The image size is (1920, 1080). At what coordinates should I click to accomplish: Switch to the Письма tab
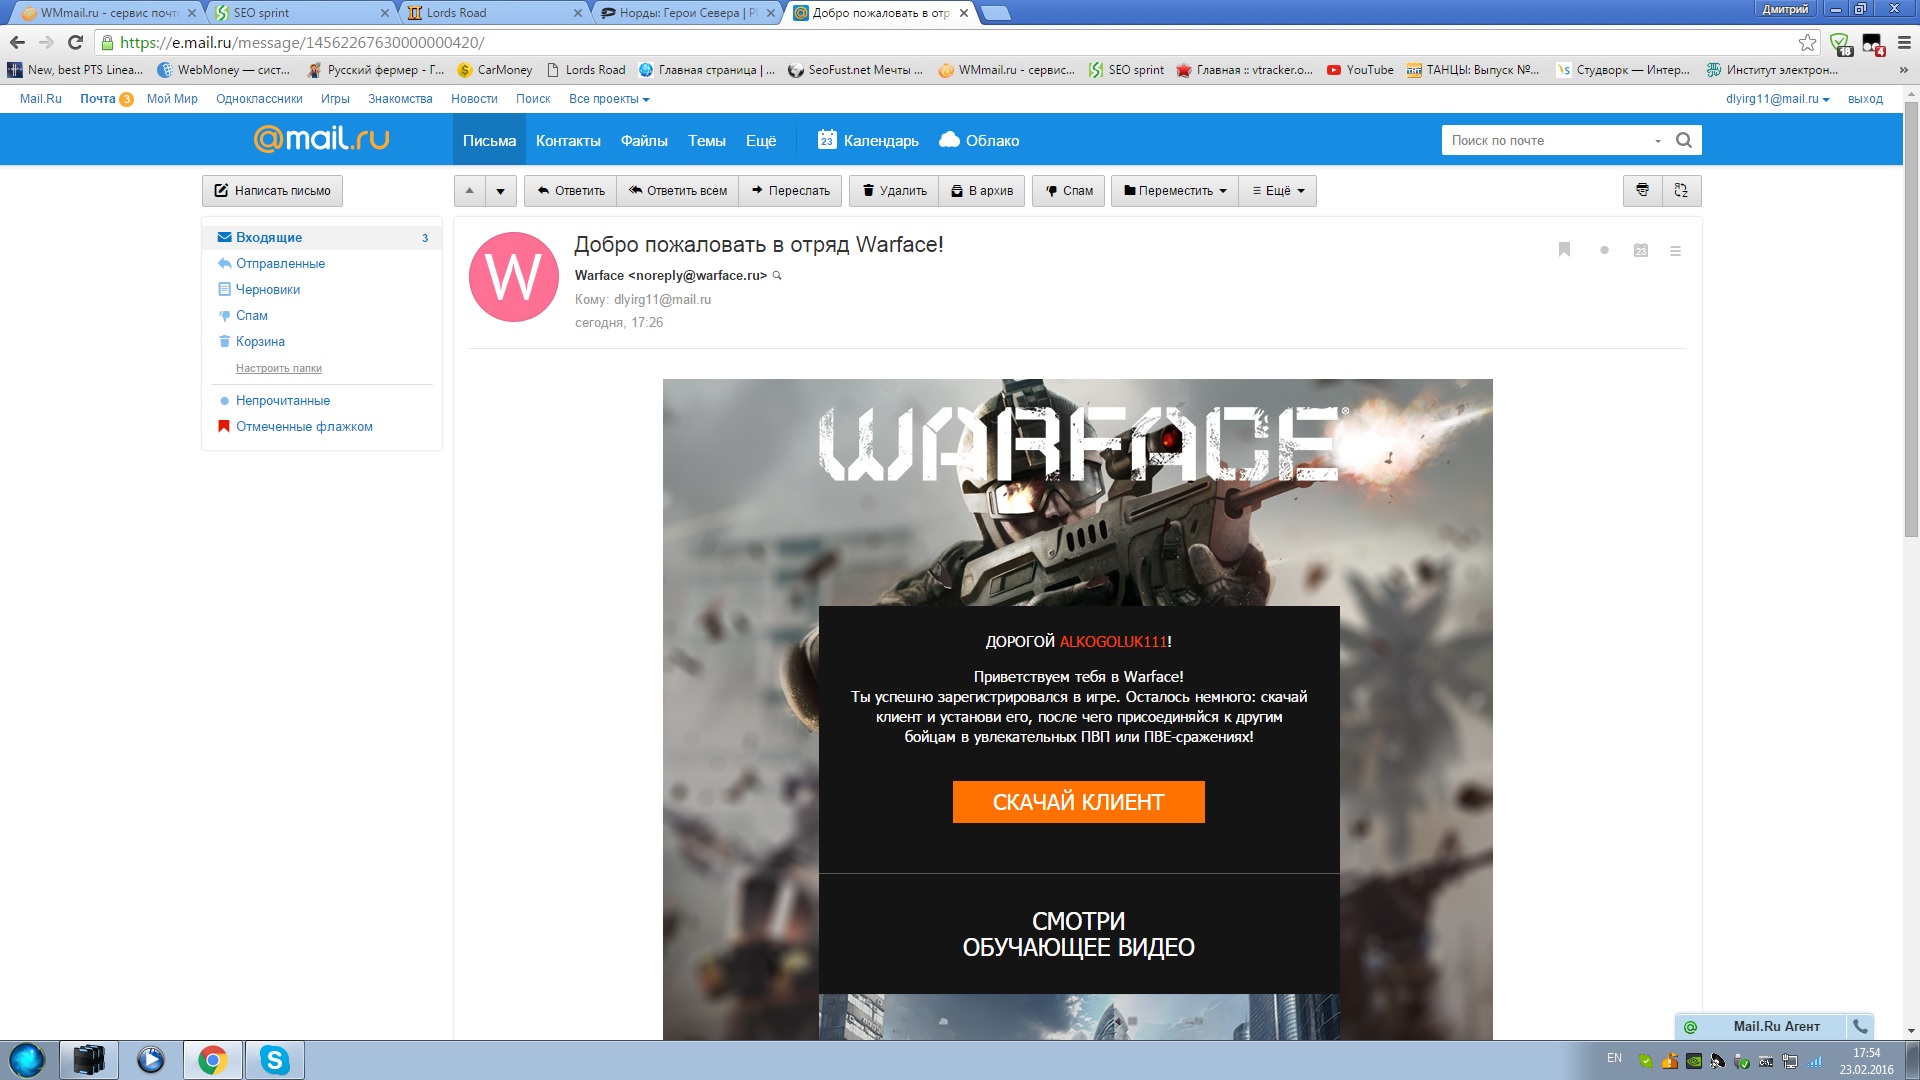click(x=489, y=140)
